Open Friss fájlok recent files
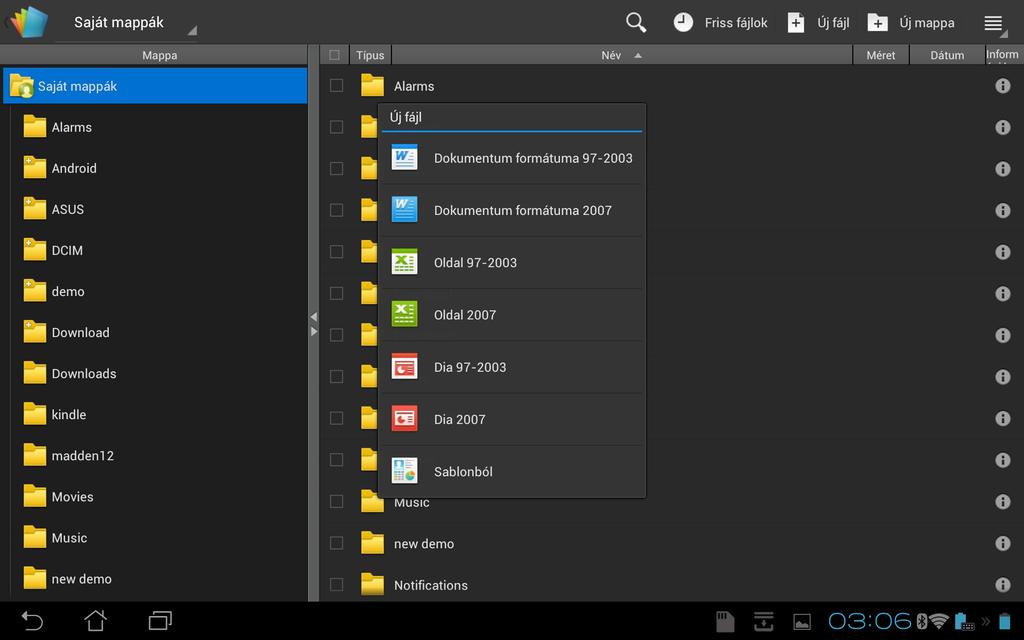The height and width of the screenshot is (640, 1024). click(720, 22)
